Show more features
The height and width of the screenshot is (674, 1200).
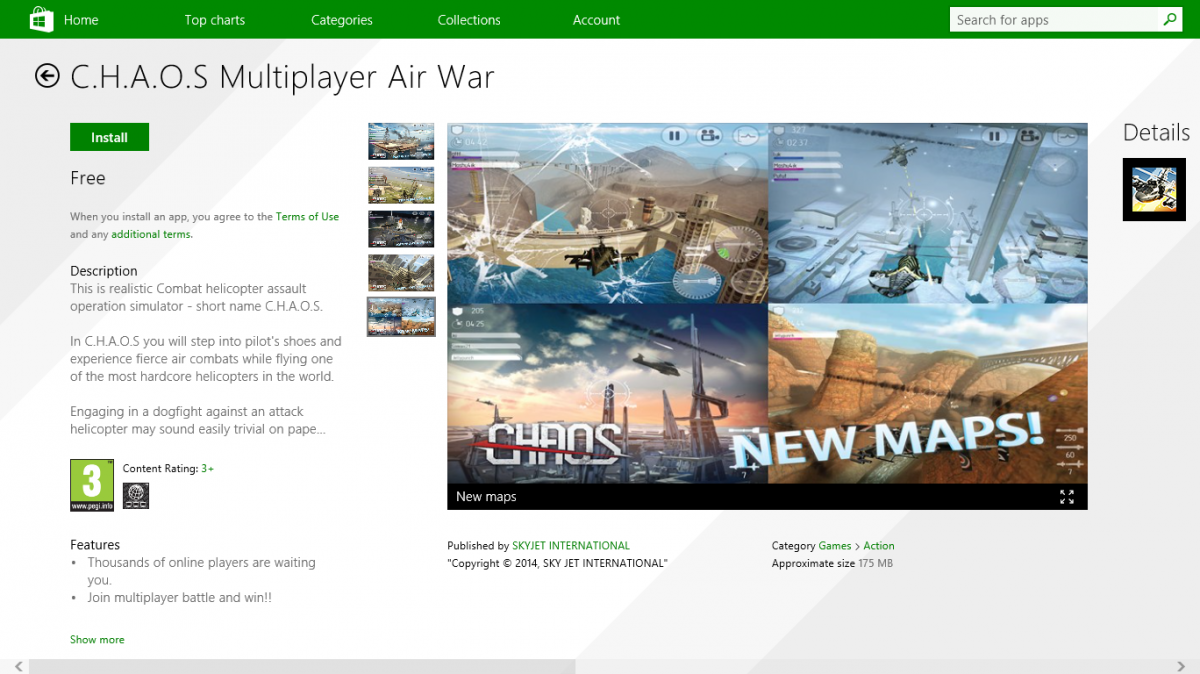tap(97, 639)
